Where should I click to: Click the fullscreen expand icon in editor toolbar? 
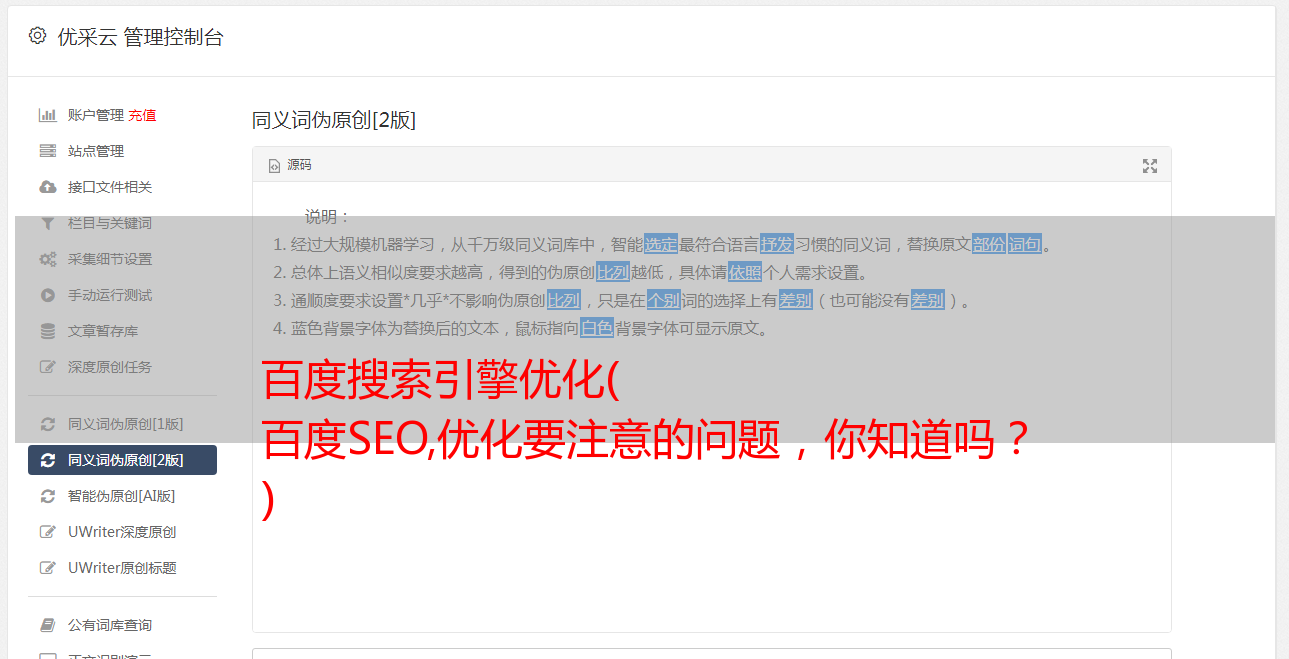[1150, 166]
